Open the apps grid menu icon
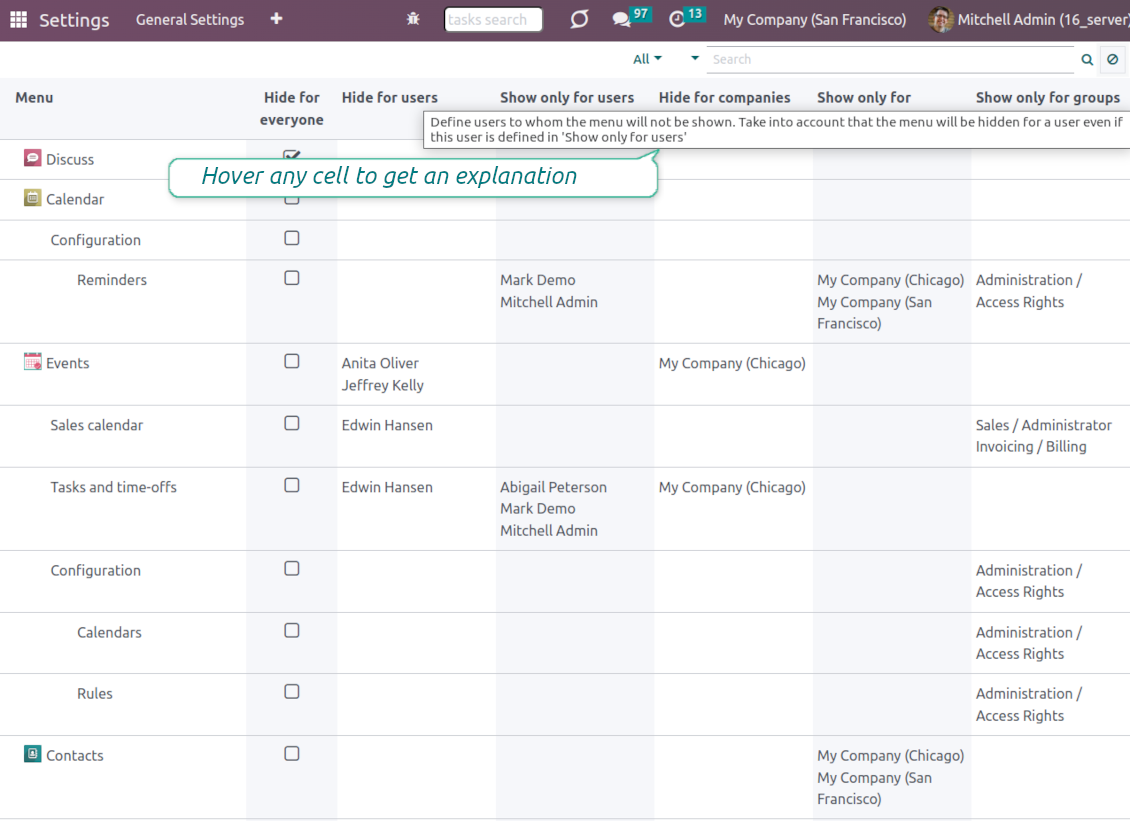Image resolution: width=1130 pixels, height=821 pixels. (19, 19)
